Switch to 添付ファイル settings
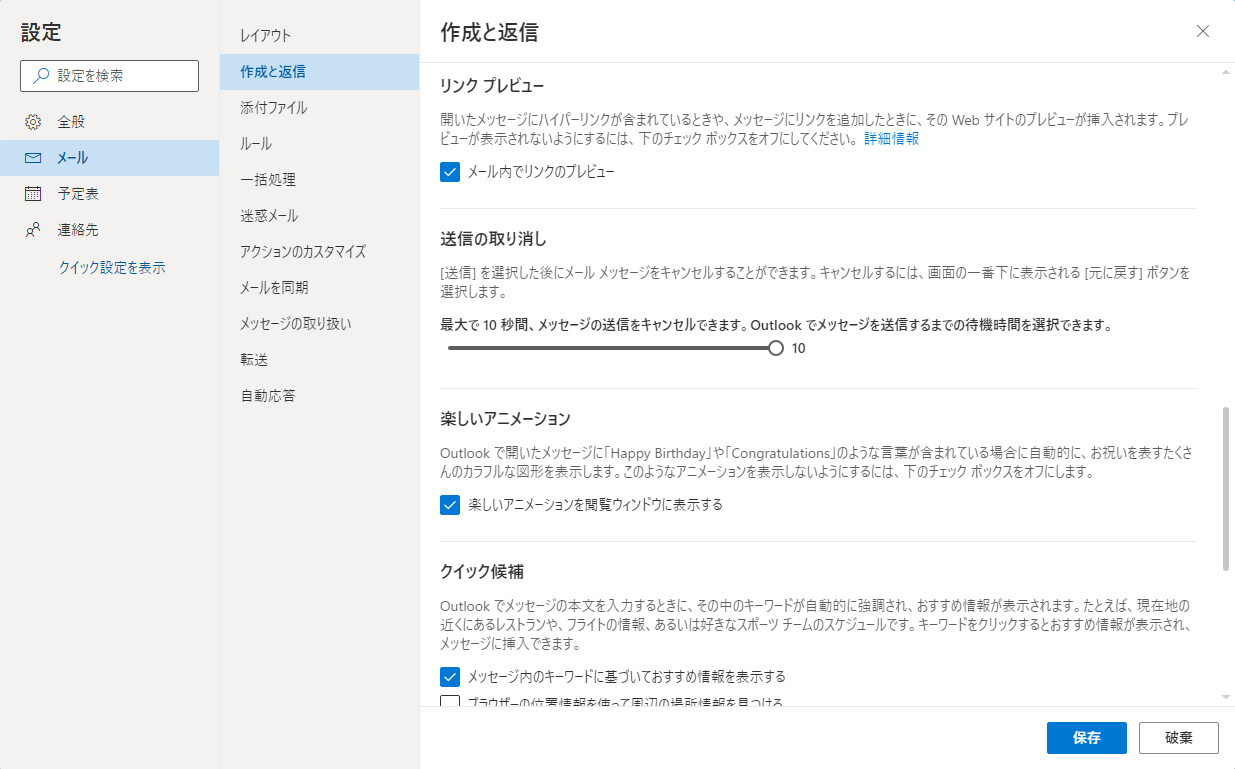 [x=277, y=107]
